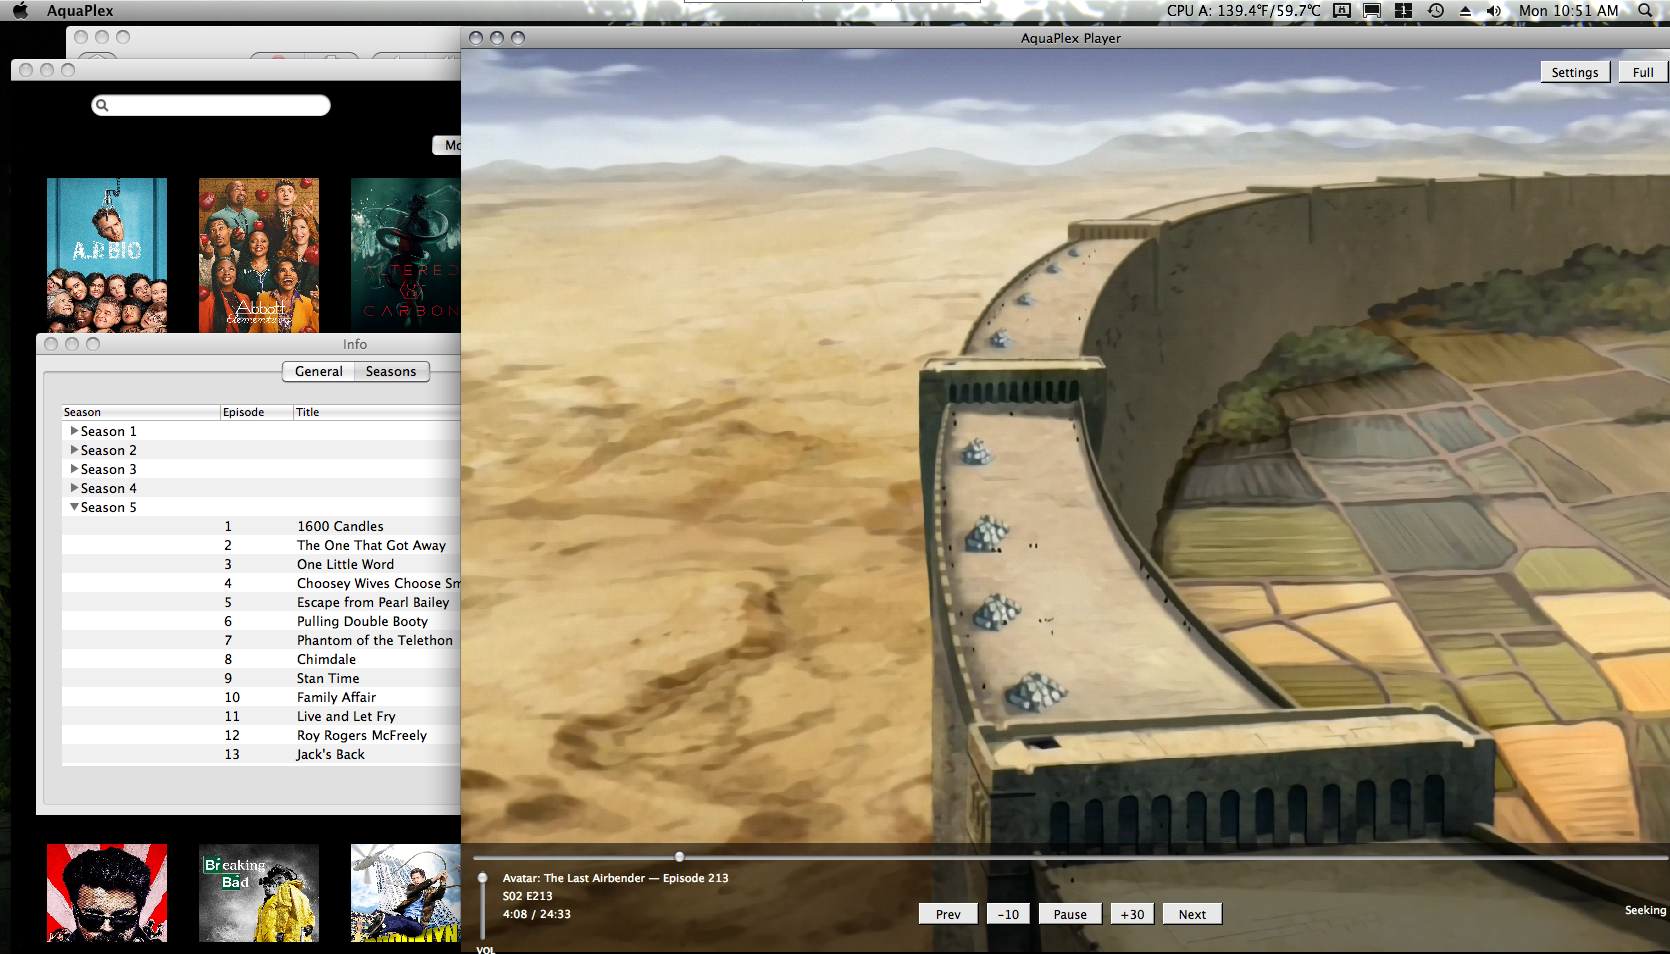Open the Abbott Elementary poster
Image resolution: width=1670 pixels, height=954 pixels.
[x=259, y=255]
